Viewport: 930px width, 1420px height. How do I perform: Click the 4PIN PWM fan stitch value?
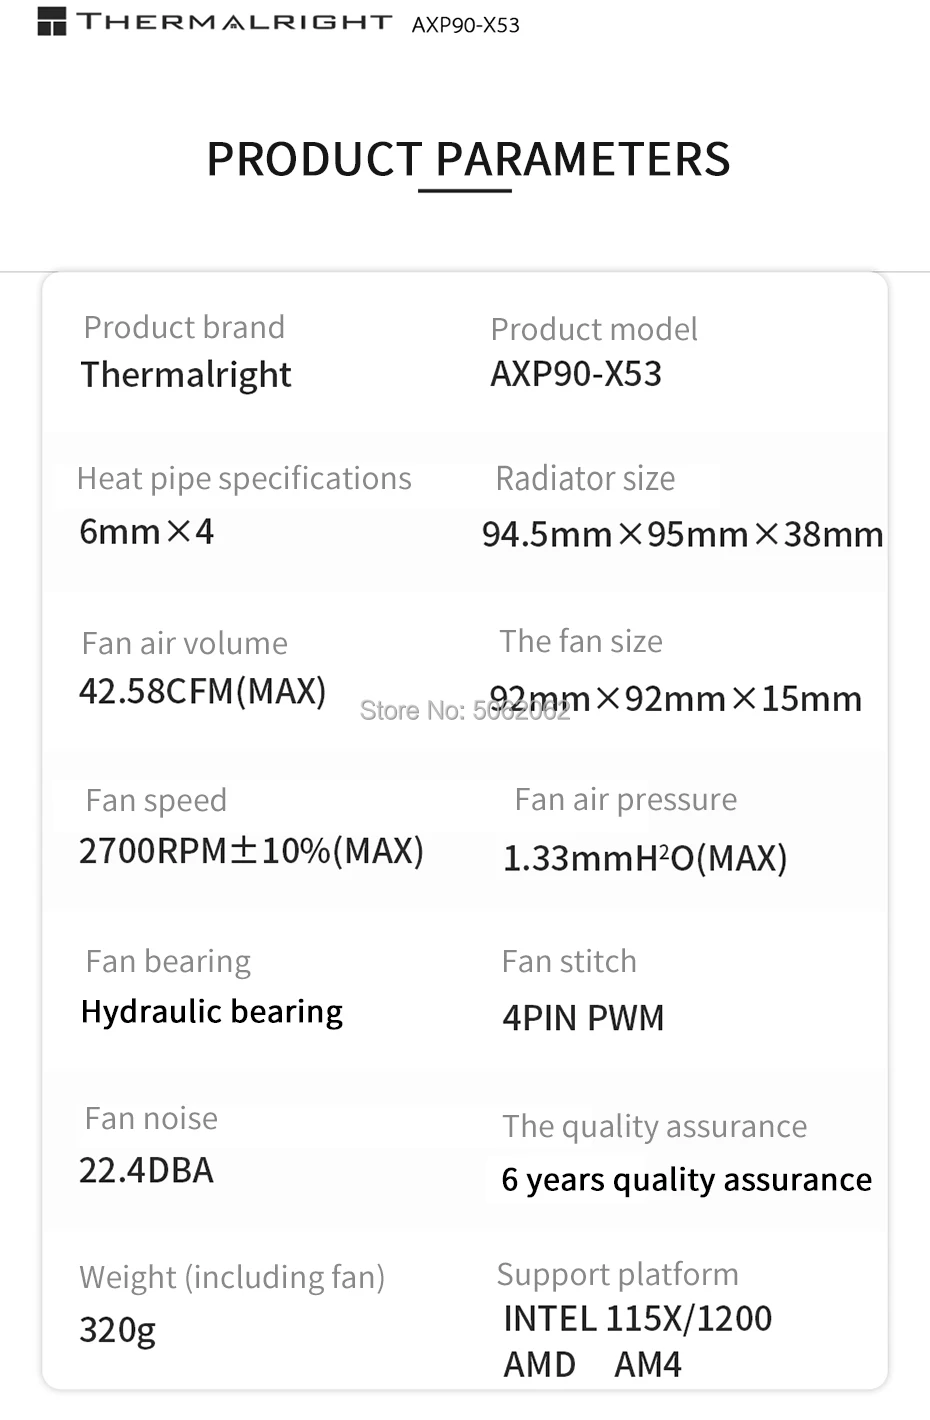coord(583,1018)
